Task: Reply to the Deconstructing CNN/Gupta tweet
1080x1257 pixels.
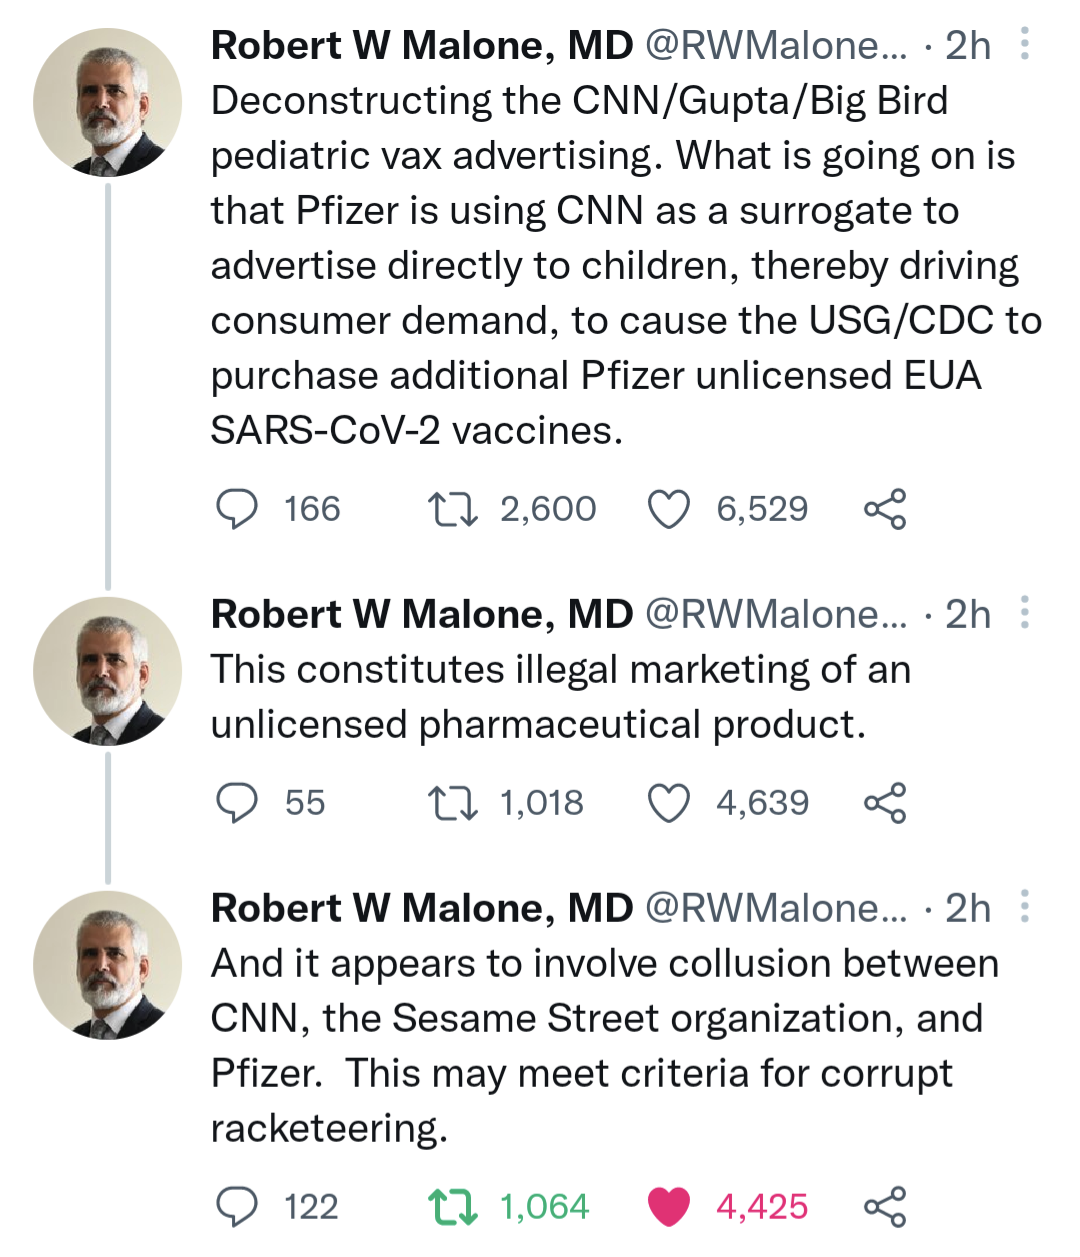Action: pos(238,509)
